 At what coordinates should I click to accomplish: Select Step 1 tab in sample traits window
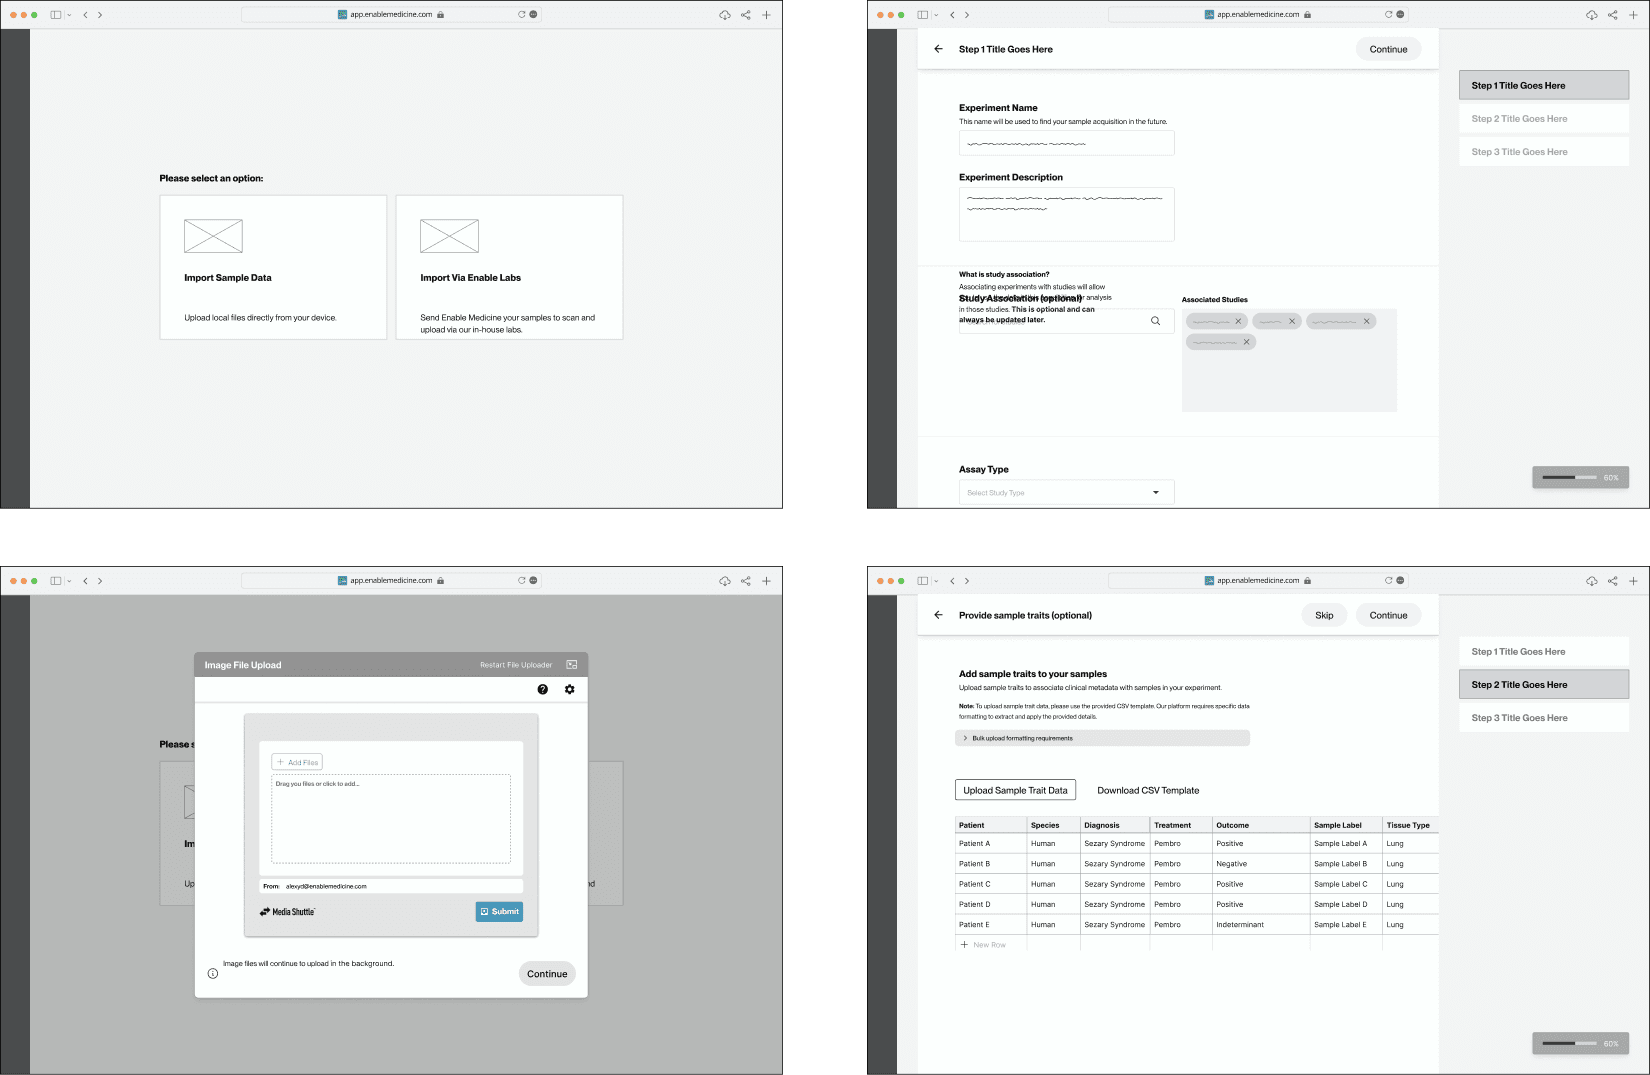pos(1544,652)
